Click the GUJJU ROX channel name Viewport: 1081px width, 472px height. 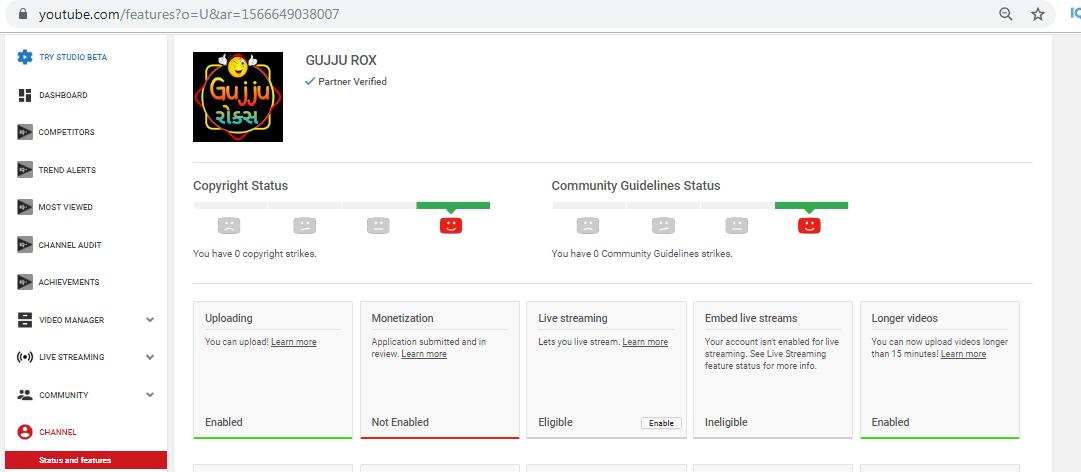341,61
